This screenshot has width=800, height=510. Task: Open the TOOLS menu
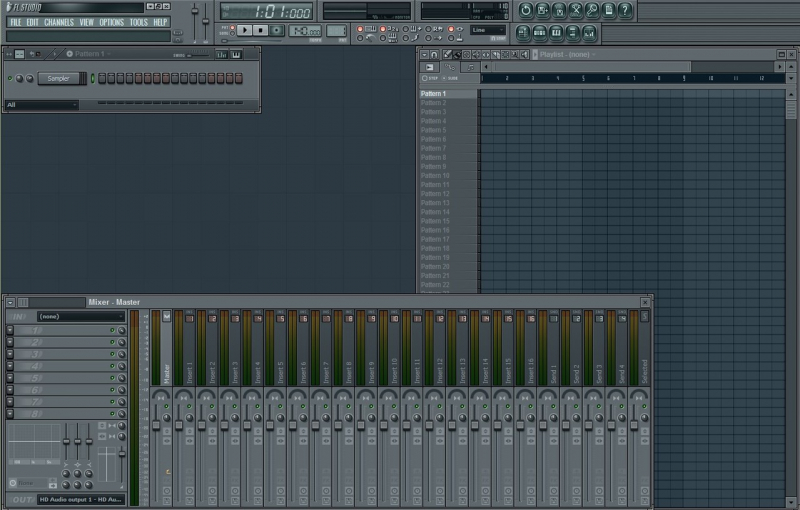click(x=138, y=22)
